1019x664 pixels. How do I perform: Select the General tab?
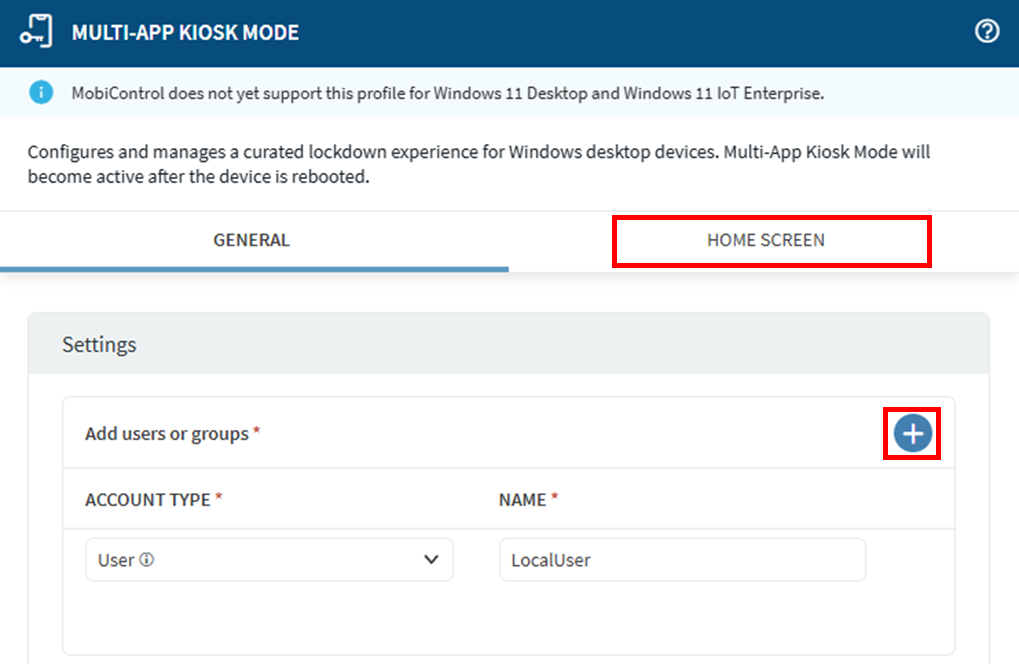(251, 240)
